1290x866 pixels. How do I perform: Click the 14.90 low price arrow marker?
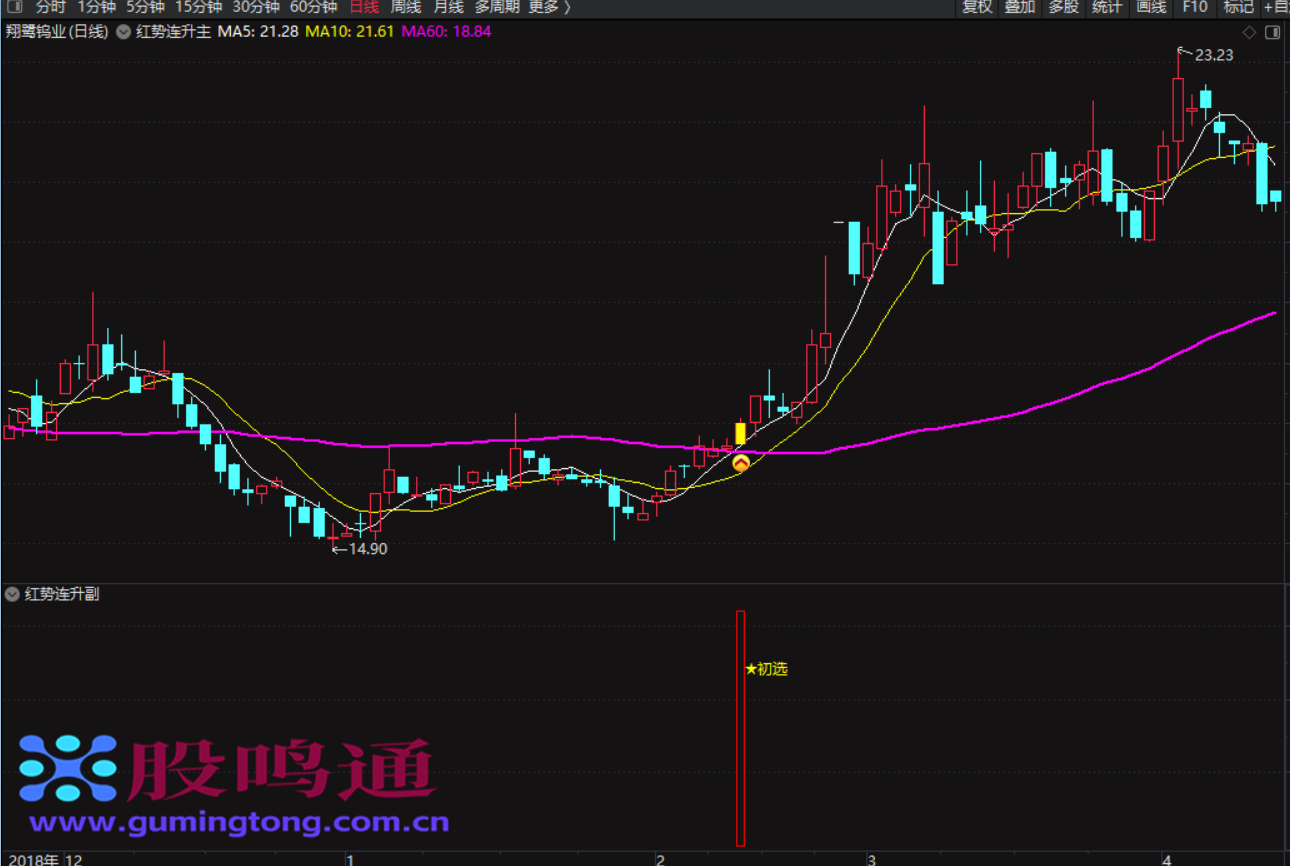359,548
